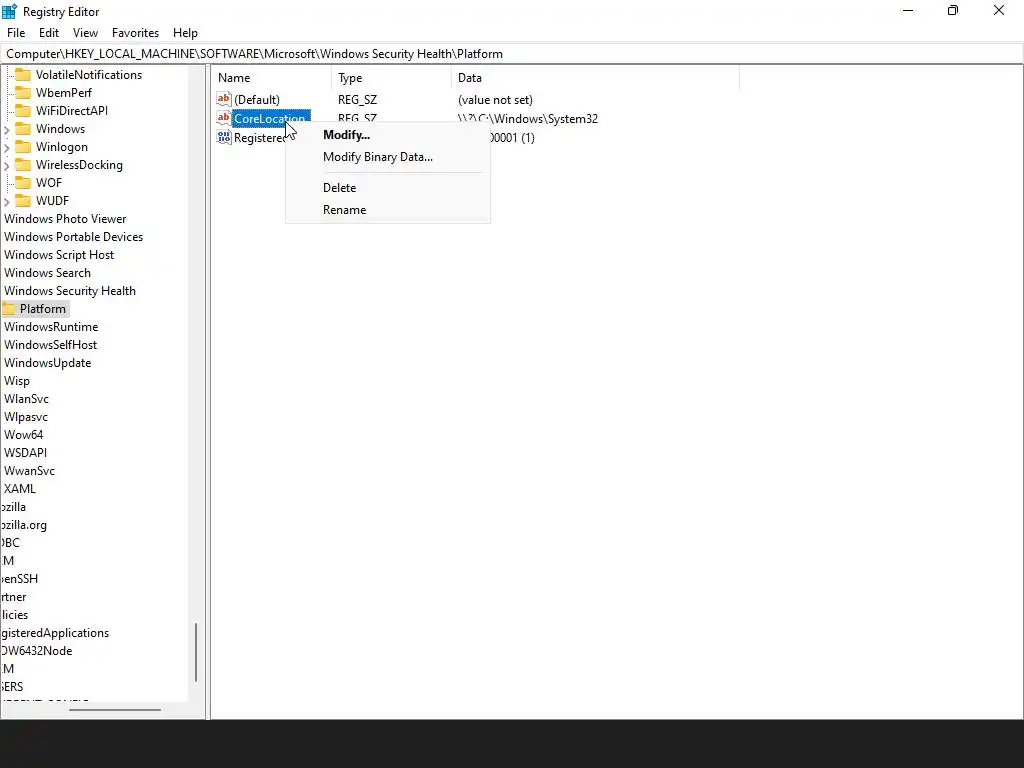1024x768 pixels.
Task: Select the WiFiDirectAPI folder icon
Action: [x=23, y=110]
